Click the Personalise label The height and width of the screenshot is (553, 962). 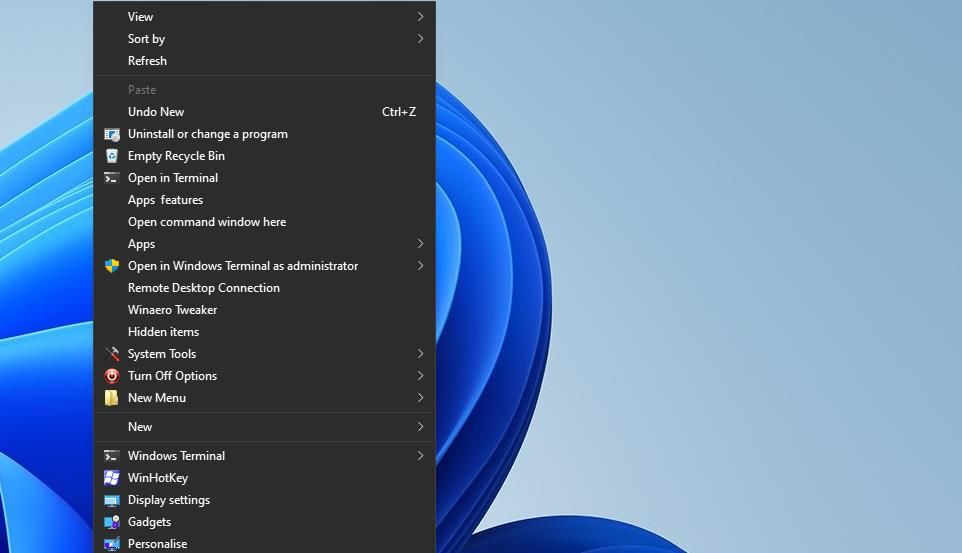click(157, 544)
